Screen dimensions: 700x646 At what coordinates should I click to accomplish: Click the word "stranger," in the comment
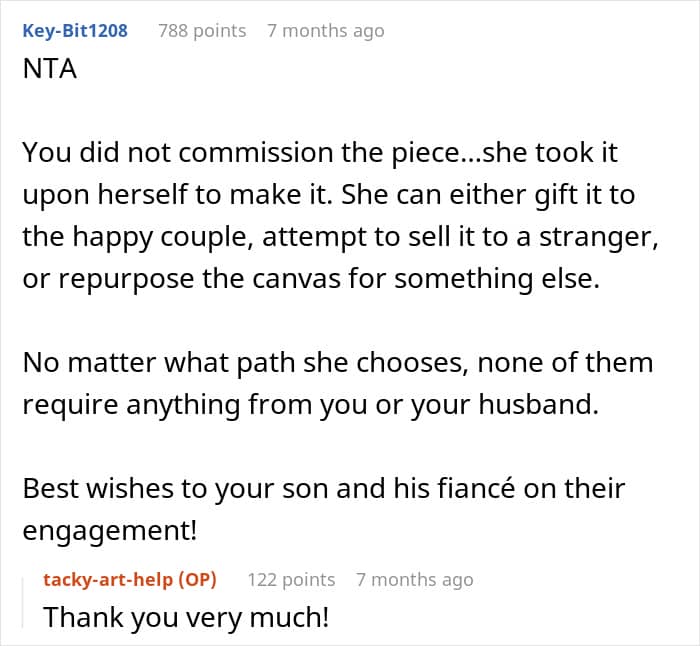[599, 237]
